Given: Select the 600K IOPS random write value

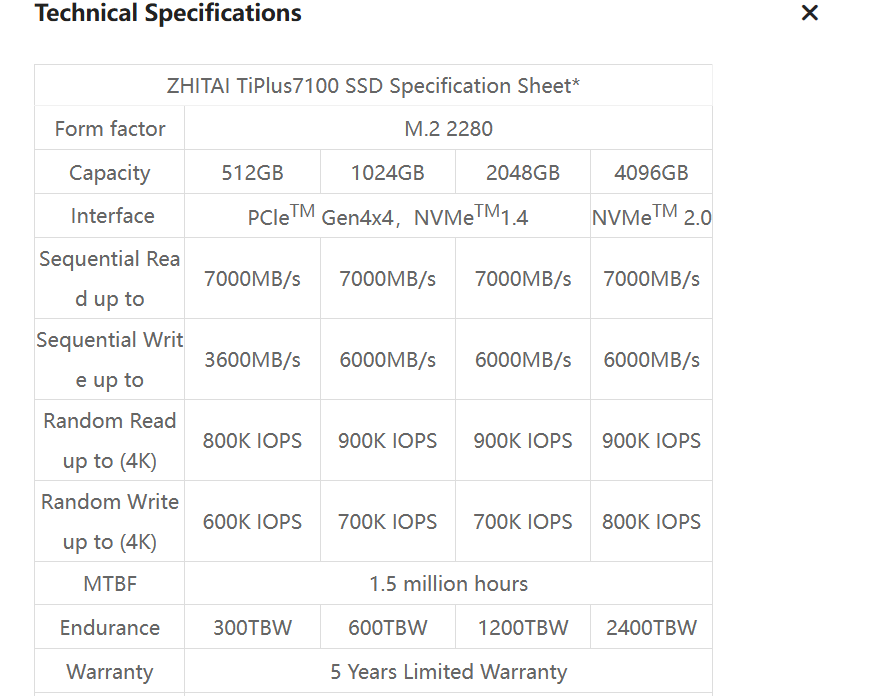Looking at the screenshot, I should [252, 522].
